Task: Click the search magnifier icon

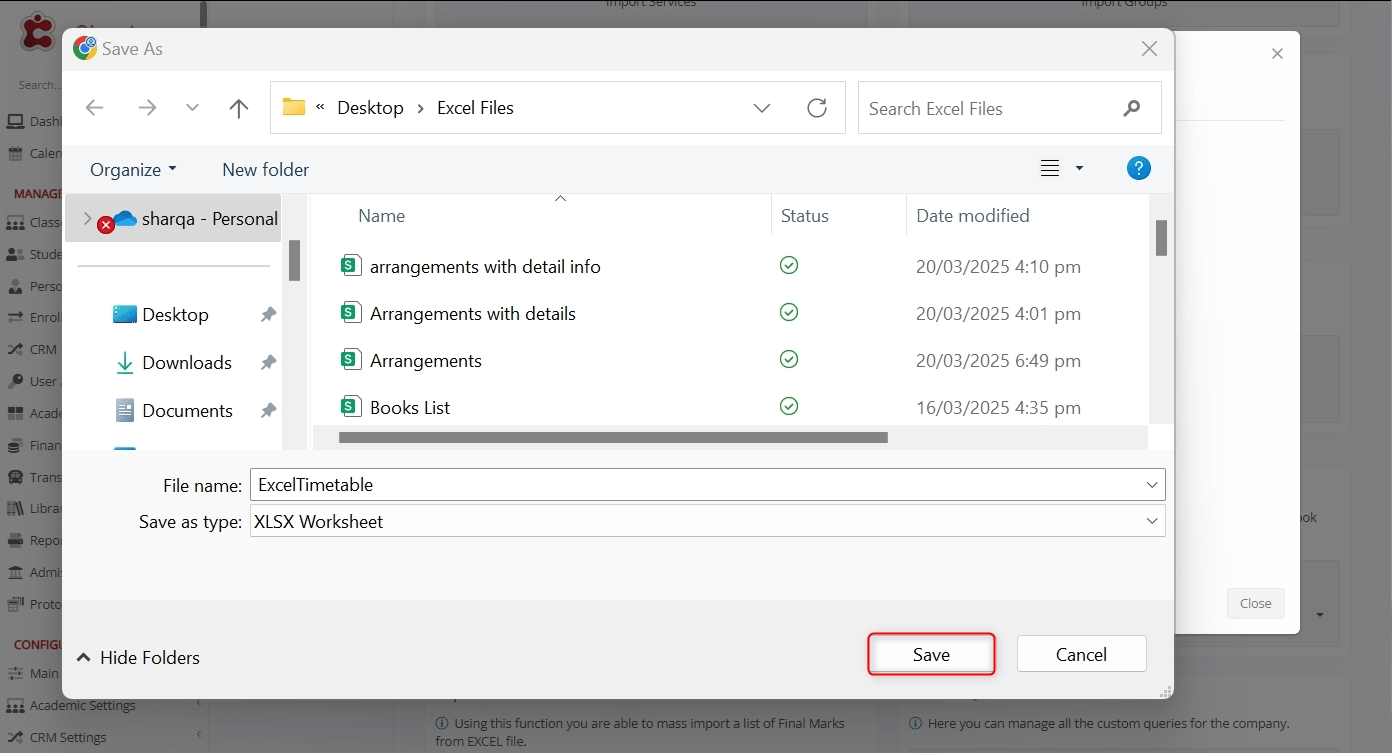Action: pos(1132,108)
